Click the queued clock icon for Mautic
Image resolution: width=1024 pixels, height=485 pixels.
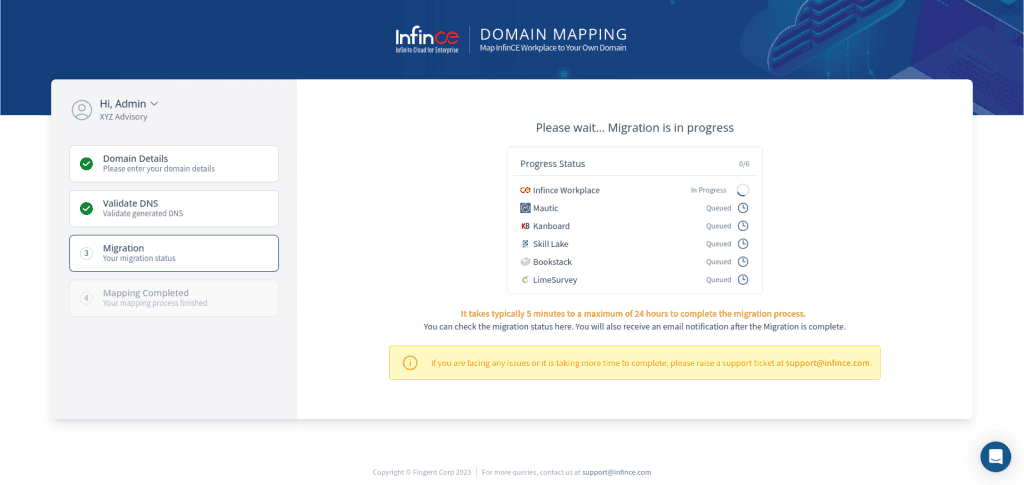coord(743,208)
